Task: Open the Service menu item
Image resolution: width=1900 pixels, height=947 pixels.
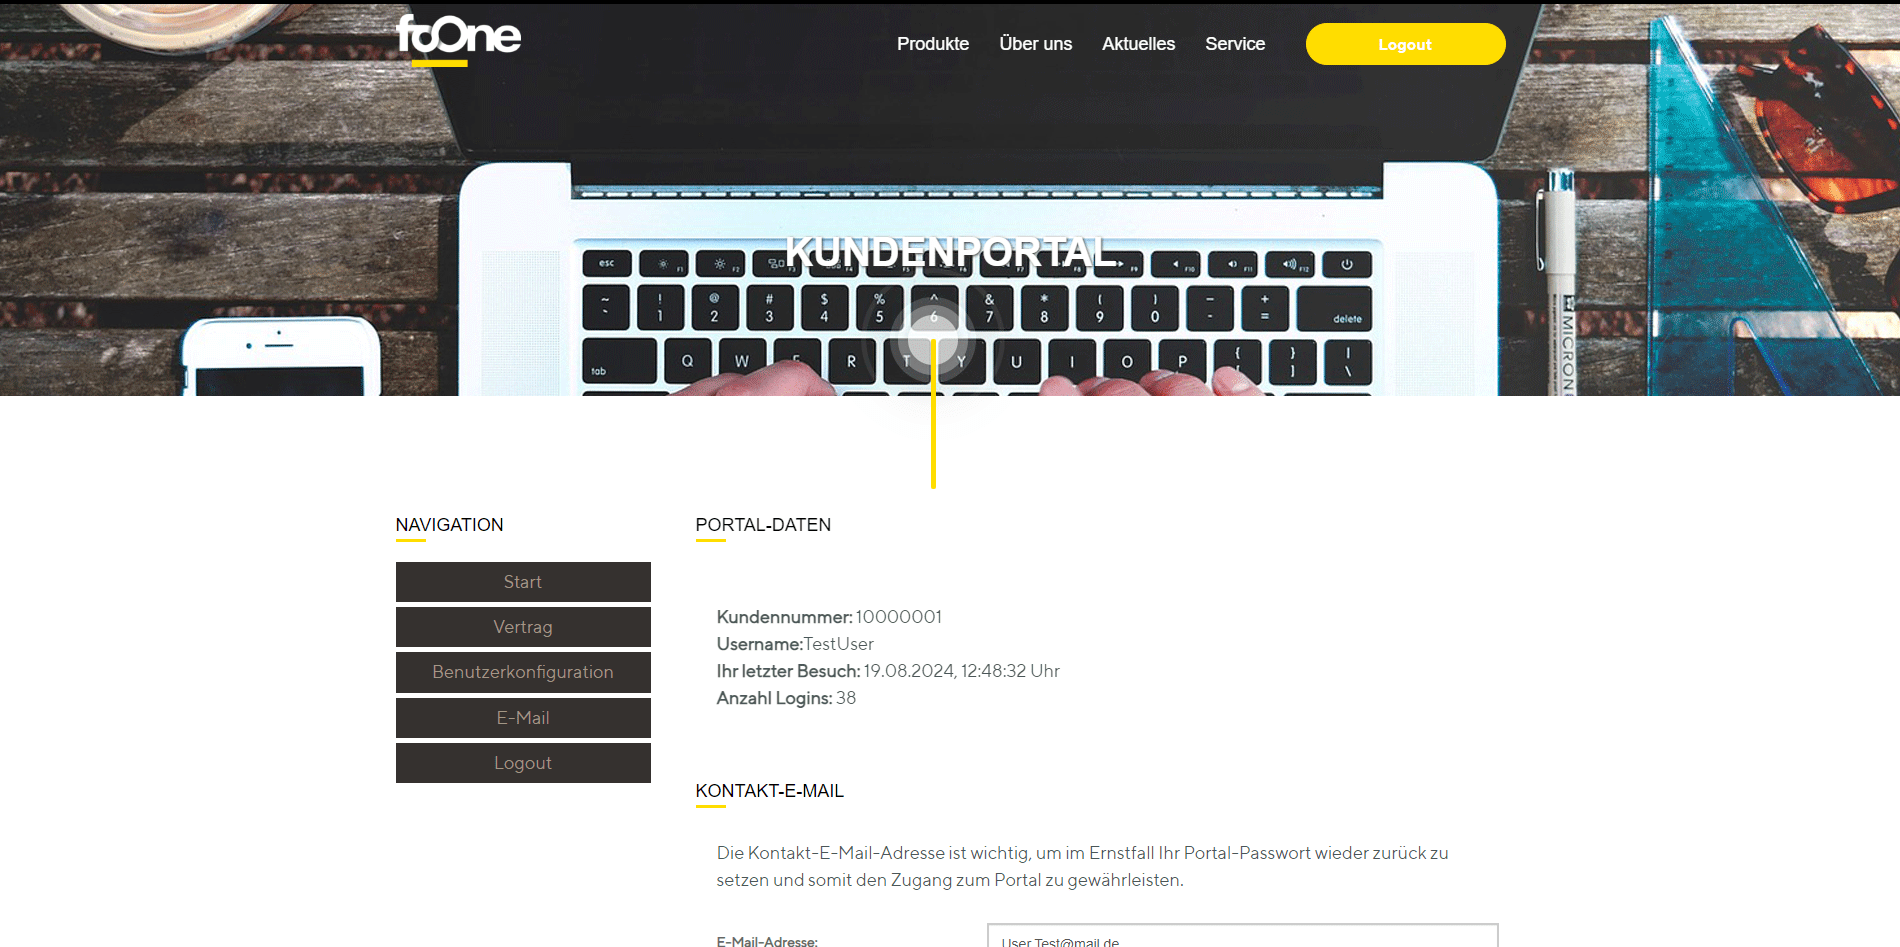Action: (x=1235, y=44)
